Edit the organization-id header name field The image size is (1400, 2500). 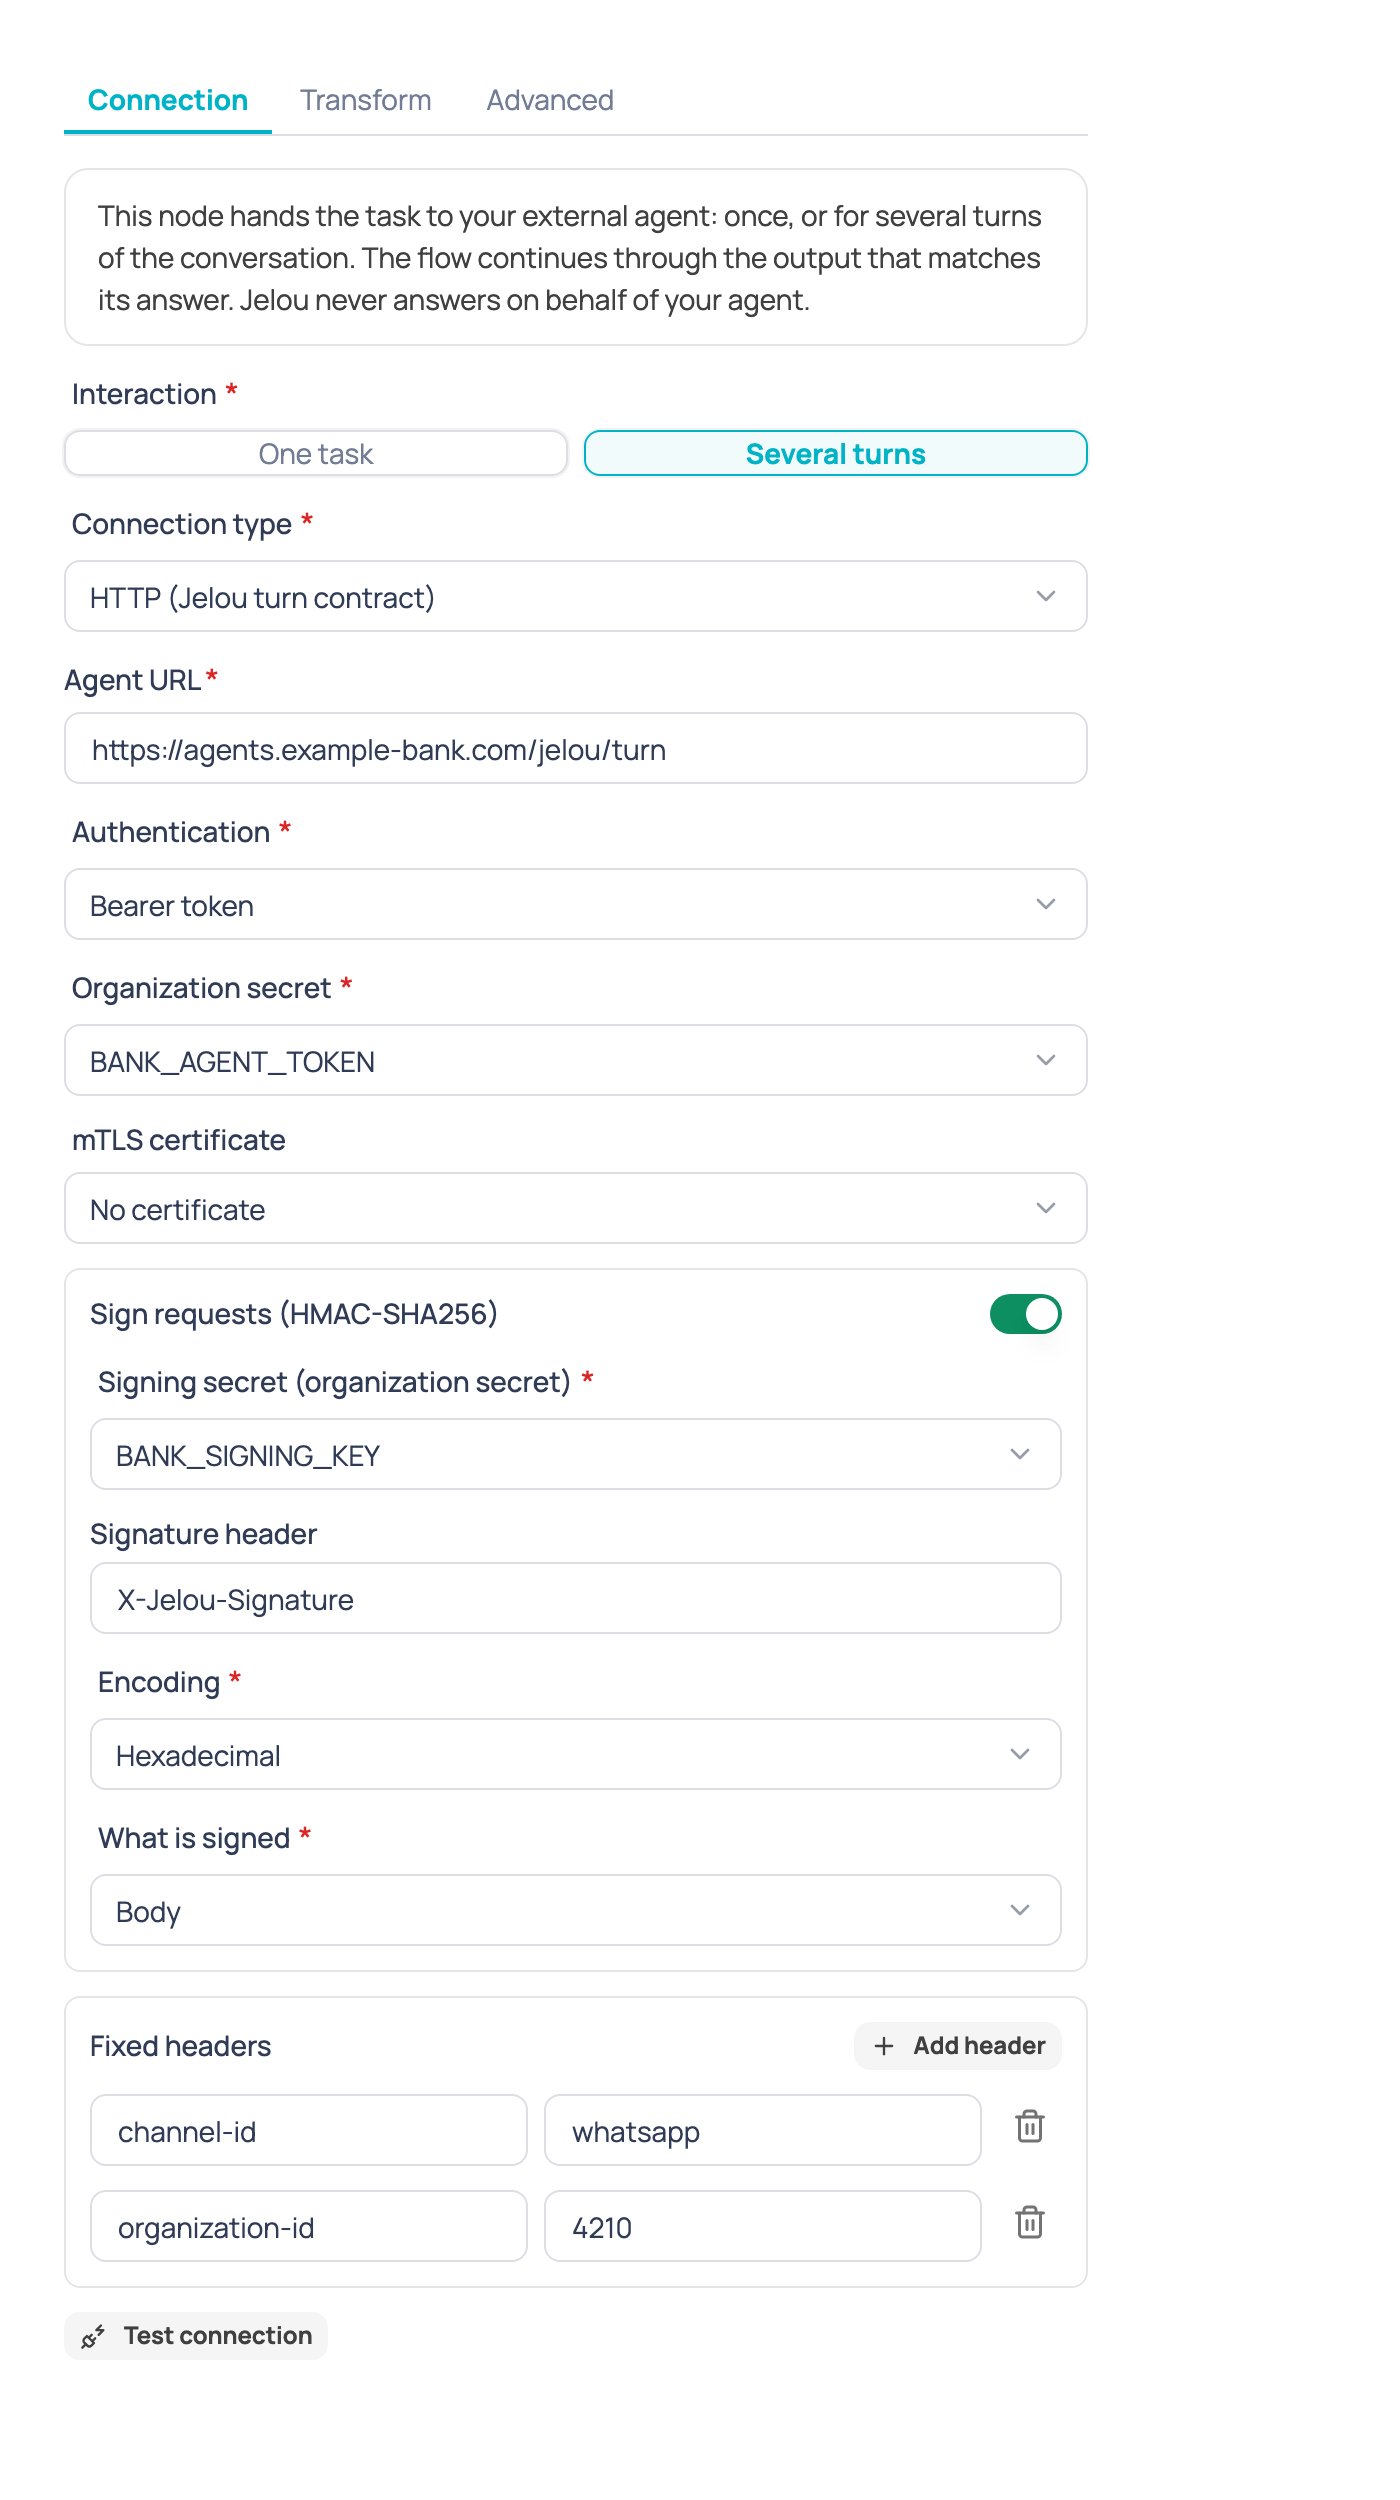(309, 2226)
